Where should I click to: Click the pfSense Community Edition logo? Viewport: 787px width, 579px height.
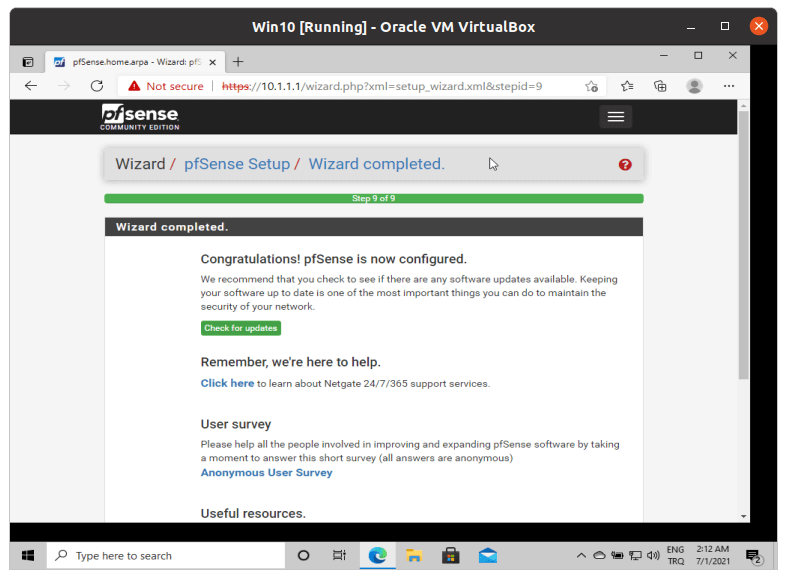[x=139, y=117]
